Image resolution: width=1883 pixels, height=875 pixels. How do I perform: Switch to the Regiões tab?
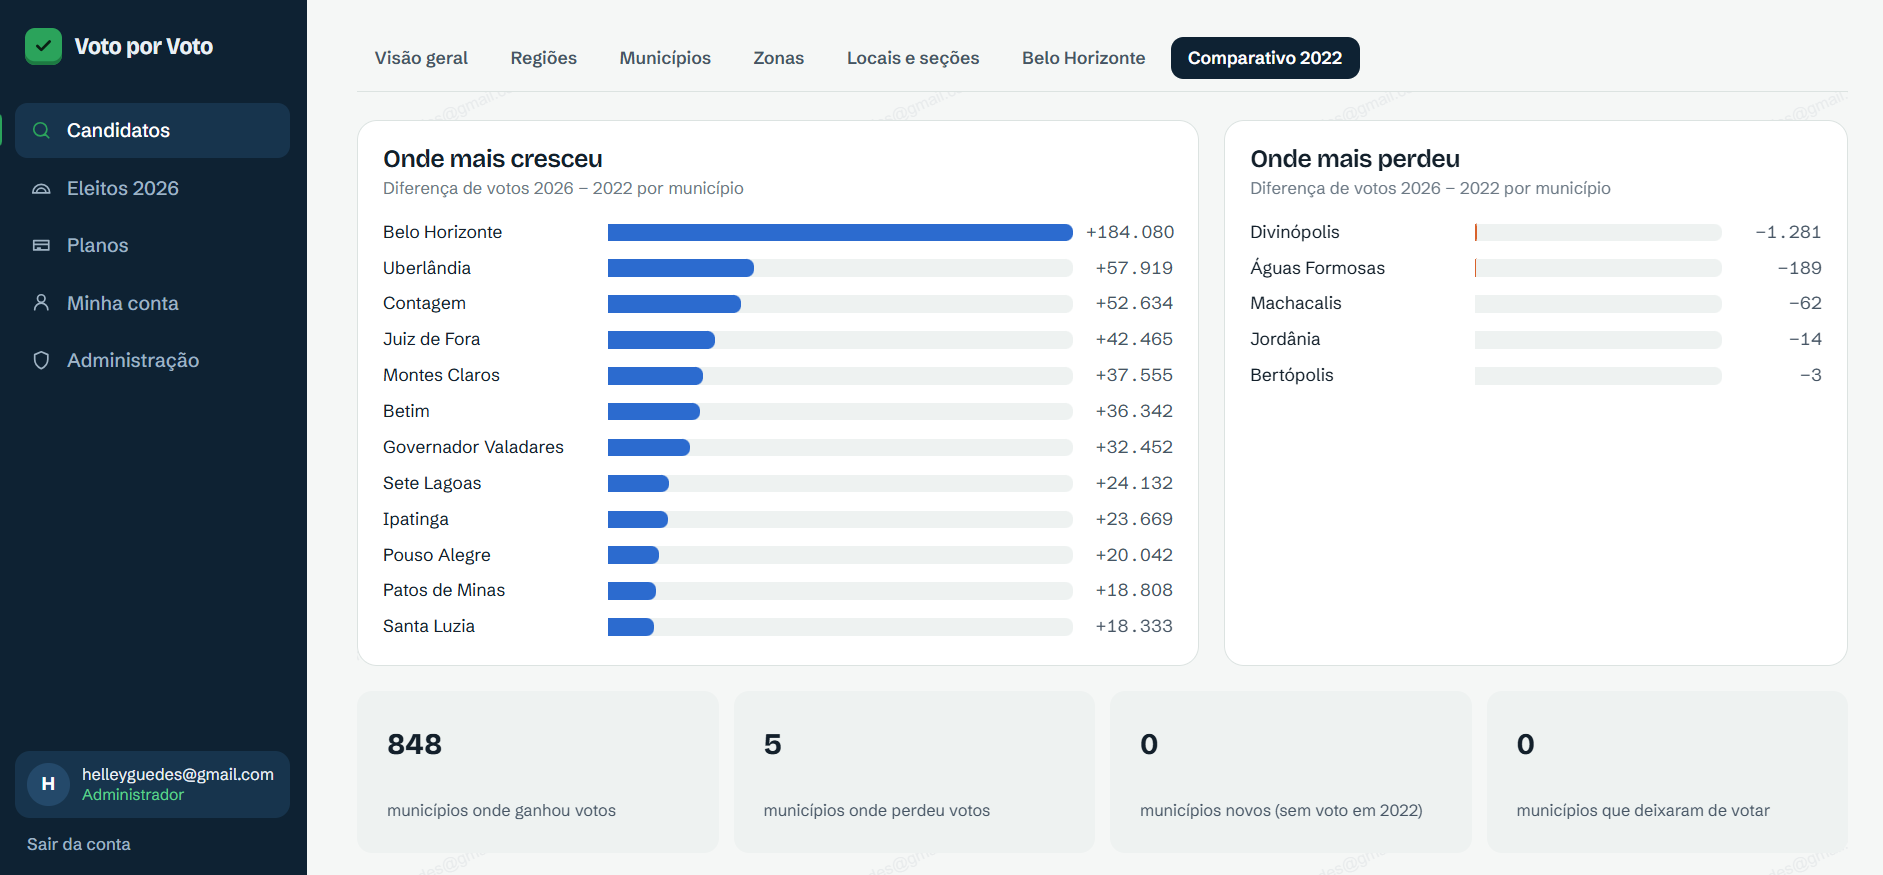[x=544, y=58]
